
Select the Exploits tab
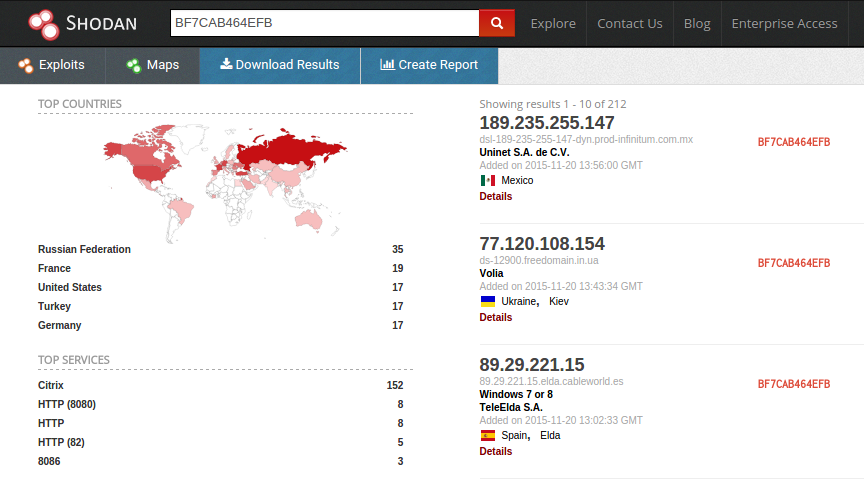(52, 65)
